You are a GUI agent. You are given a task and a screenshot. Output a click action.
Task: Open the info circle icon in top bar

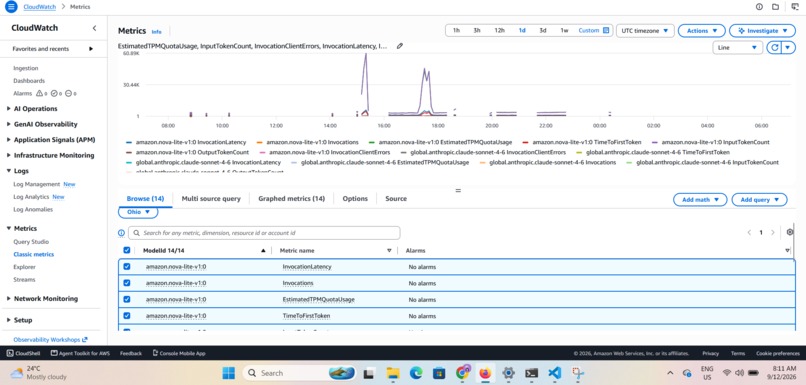pyautogui.click(x=759, y=7)
